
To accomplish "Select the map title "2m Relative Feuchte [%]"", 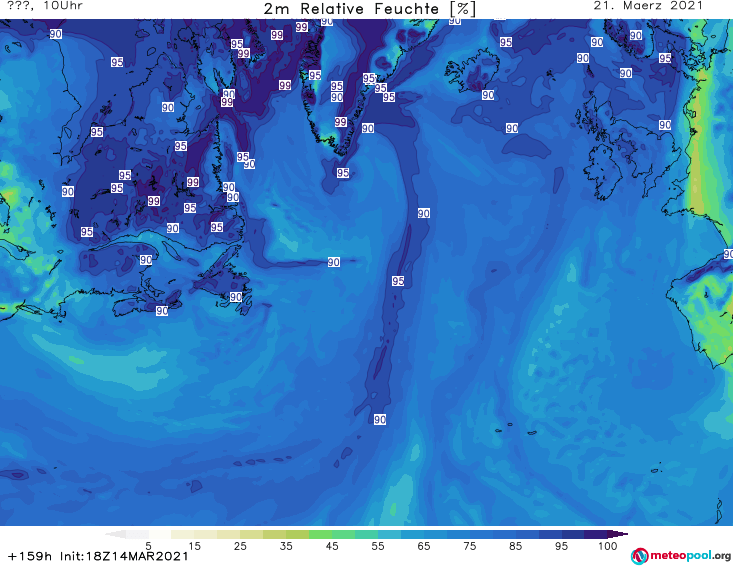I will pyautogui.click(x=369, y=9).
